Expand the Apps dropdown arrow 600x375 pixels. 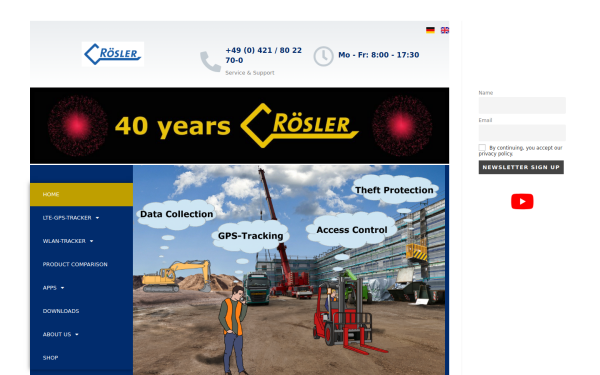(62, 288)
